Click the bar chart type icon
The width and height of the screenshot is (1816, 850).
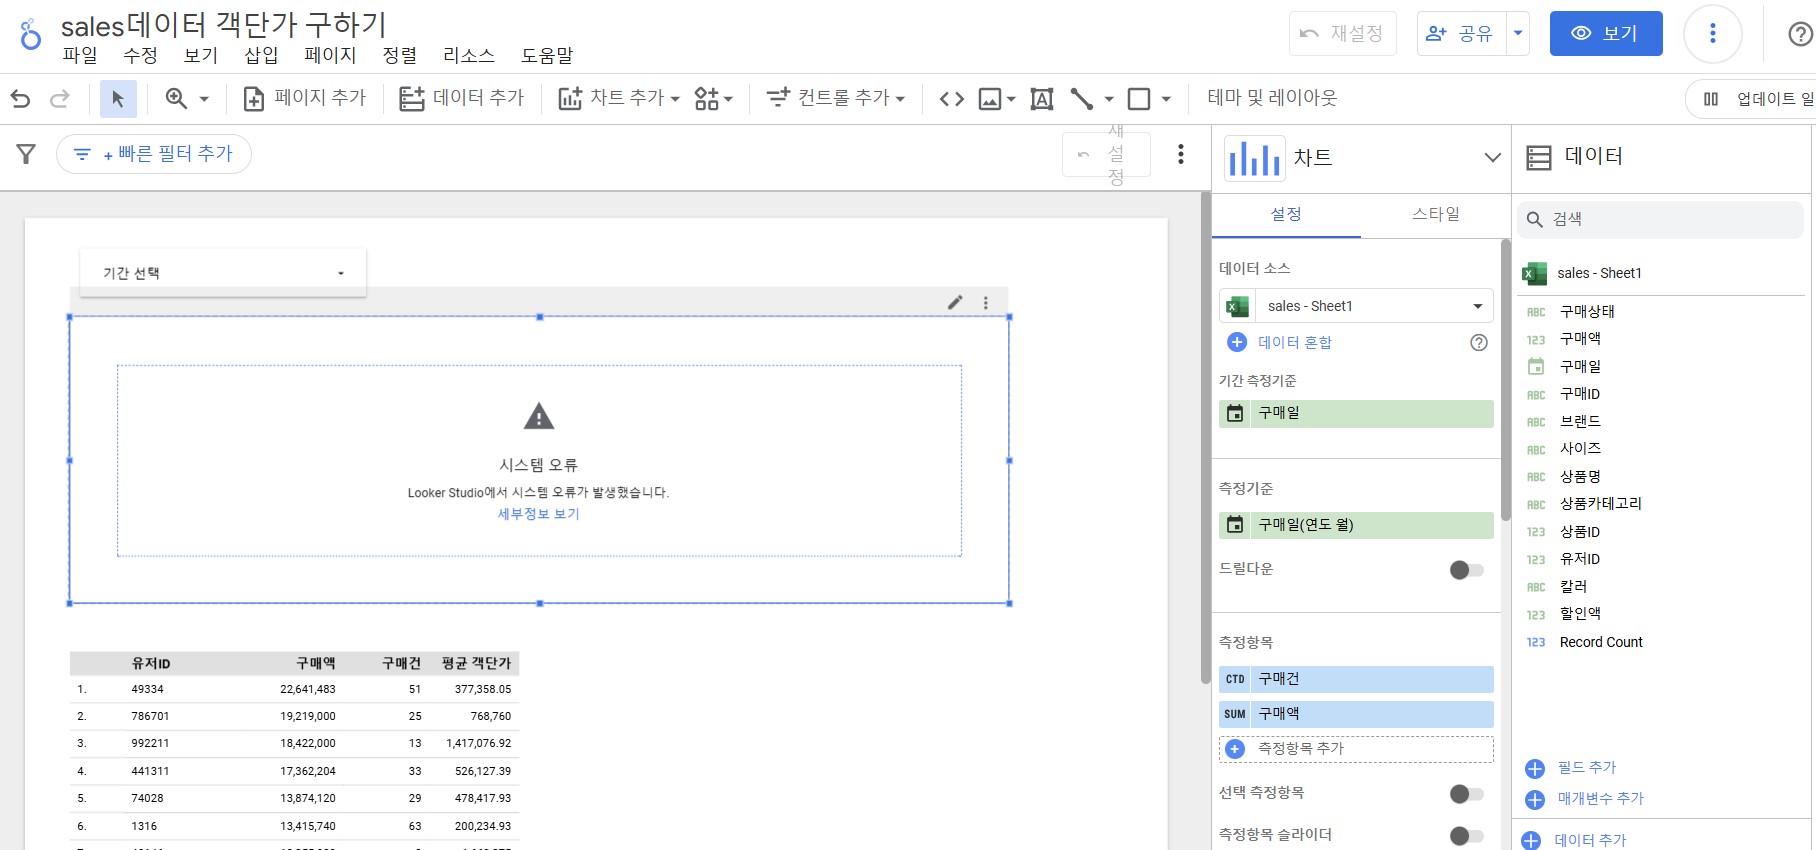[1254, 158]
